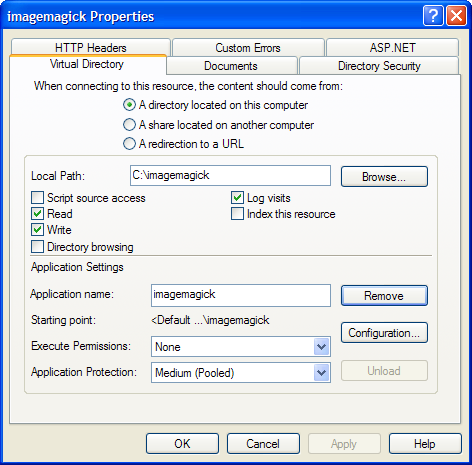Click the 'Execute Permissions:' label
This screenshot has height=465, width=472.
click(x=81, y=346)
